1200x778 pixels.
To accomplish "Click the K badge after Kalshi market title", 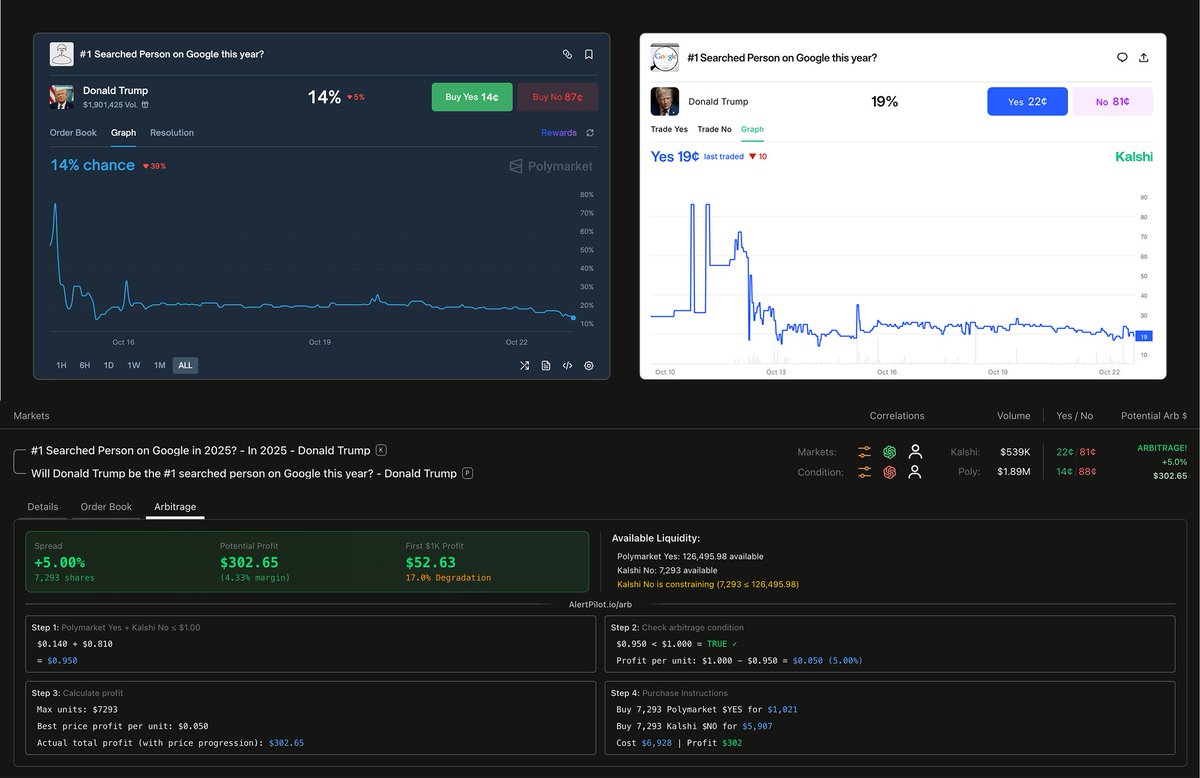I will pyautogui.click(x=380, y=451).
